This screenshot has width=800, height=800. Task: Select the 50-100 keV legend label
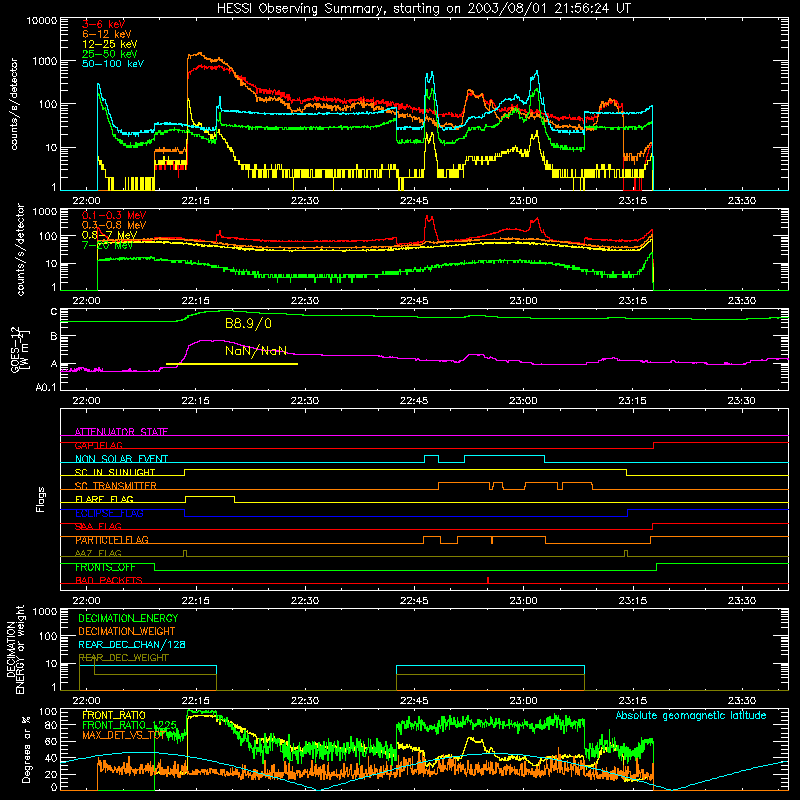point(113,63)
